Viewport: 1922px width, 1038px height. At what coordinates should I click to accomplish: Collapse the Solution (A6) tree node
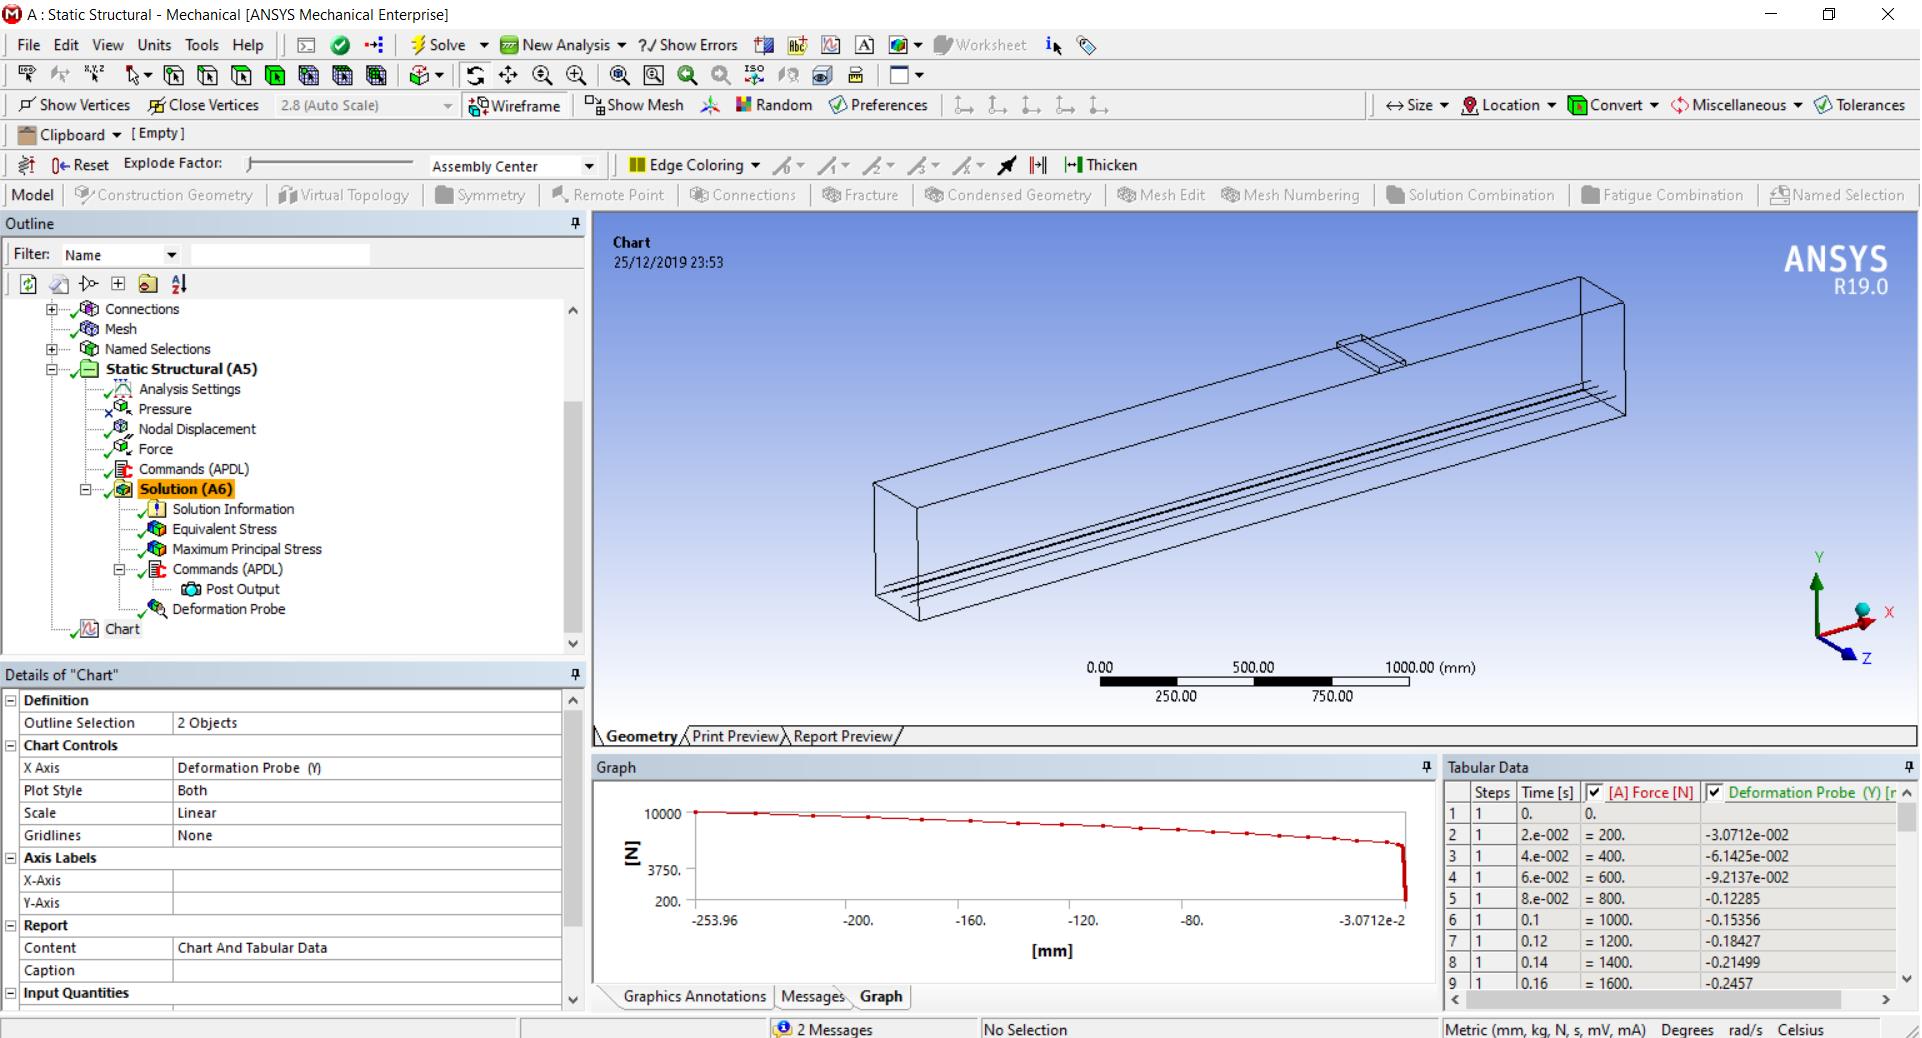coord(85,489)
